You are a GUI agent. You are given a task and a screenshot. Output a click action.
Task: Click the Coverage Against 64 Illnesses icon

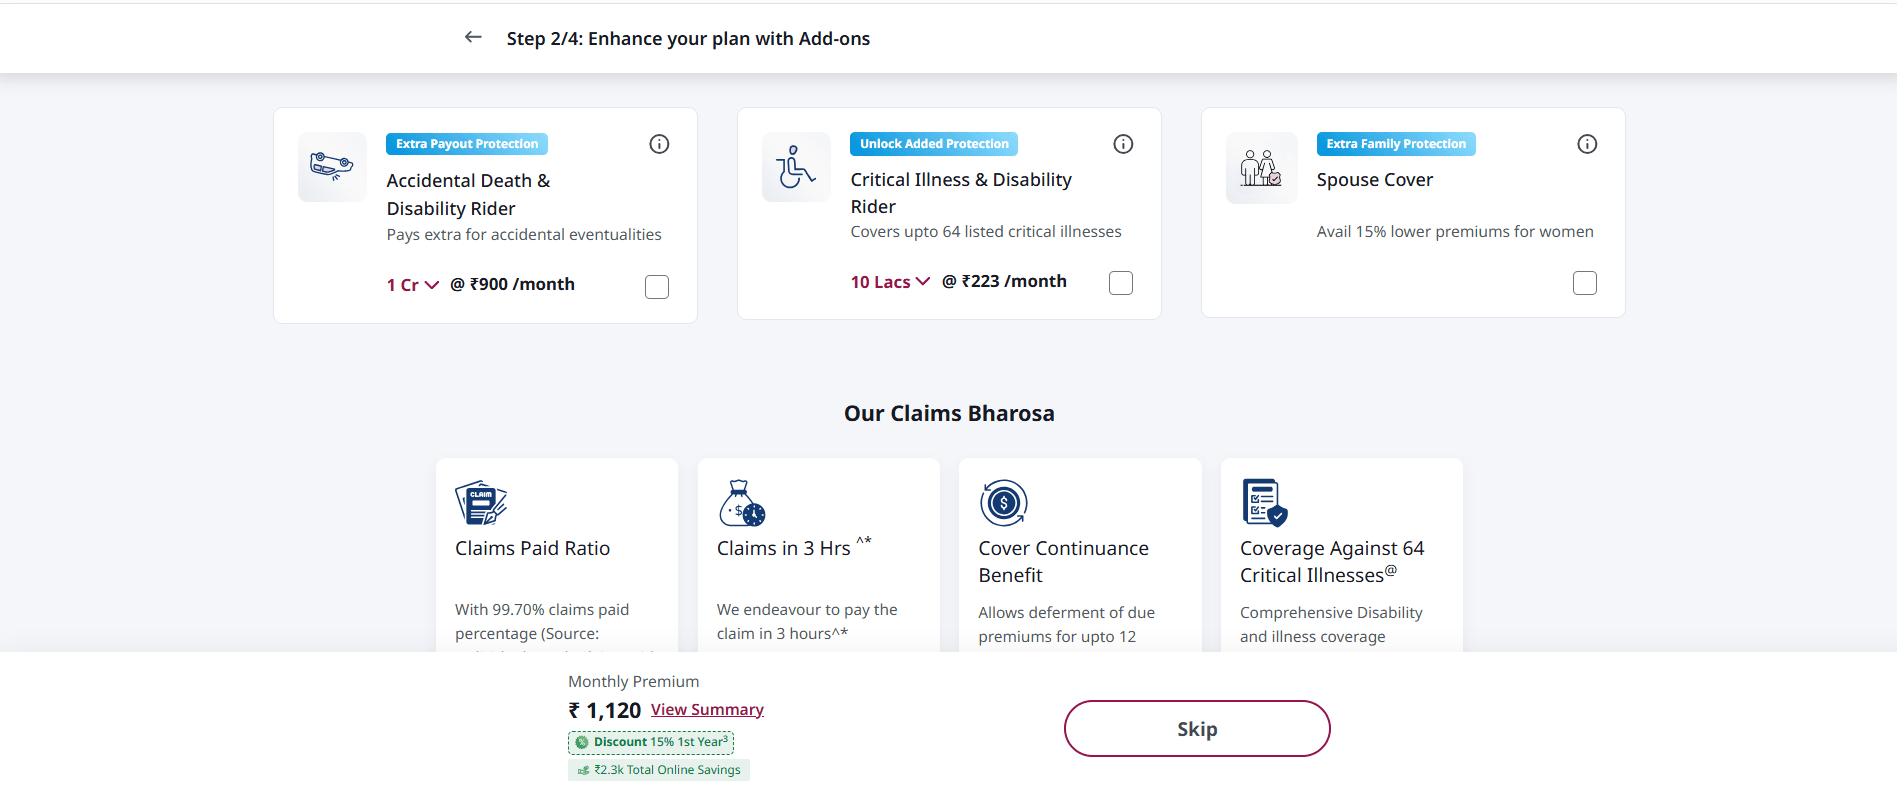tap(1264, 503)
